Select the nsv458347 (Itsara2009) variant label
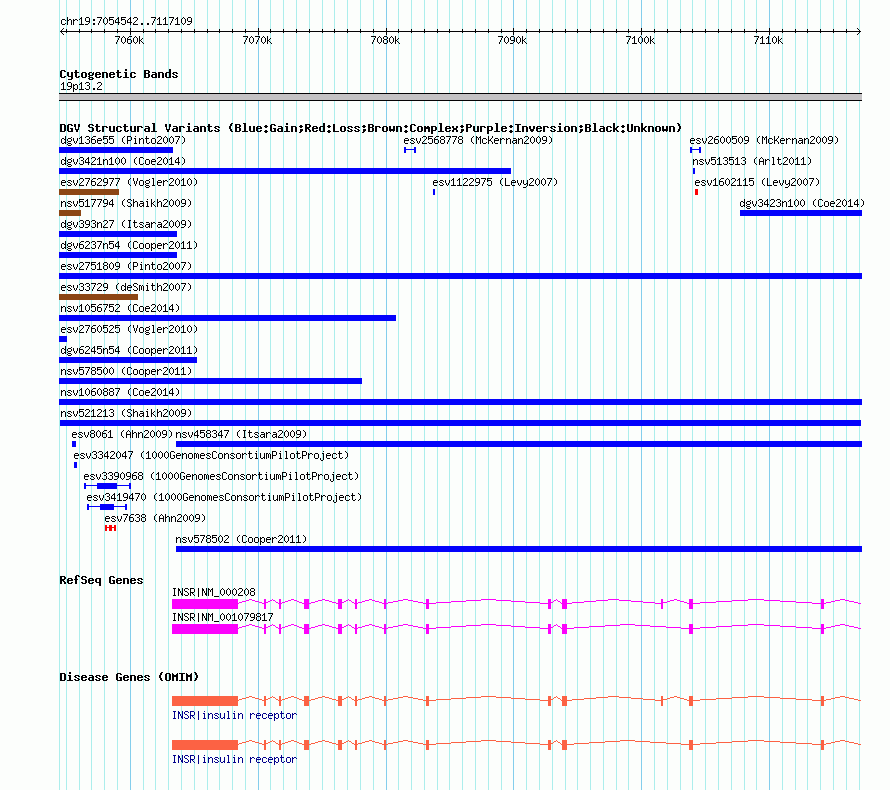This screenshot has height=790, width=890. point(241,434)
